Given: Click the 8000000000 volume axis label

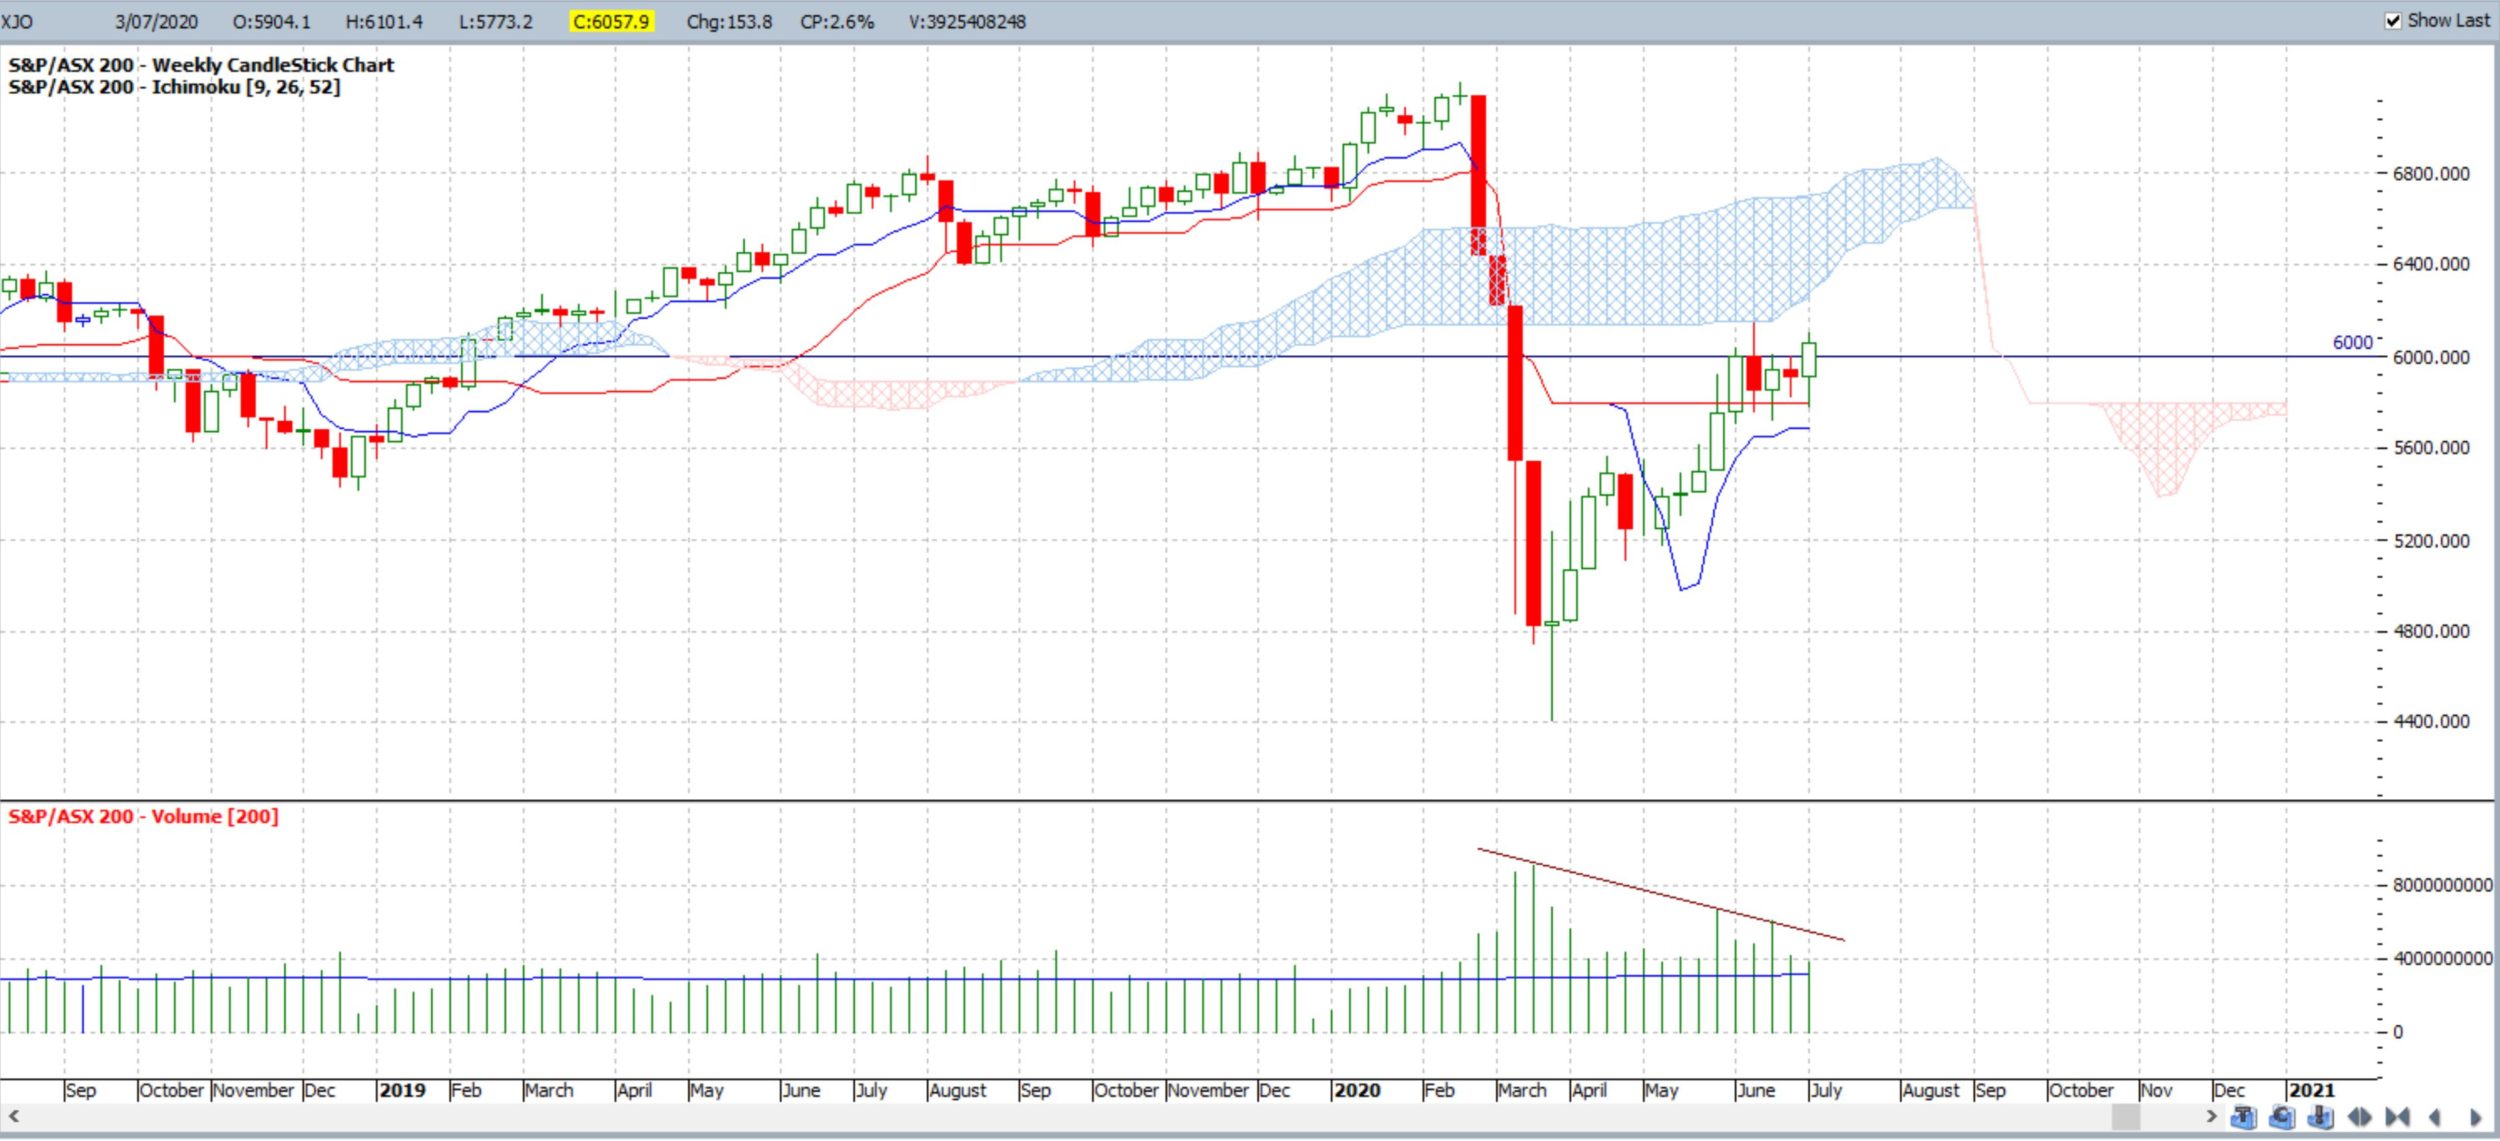Looking at the screenshot, I should pyautogui.click(x=2442, y=885).
